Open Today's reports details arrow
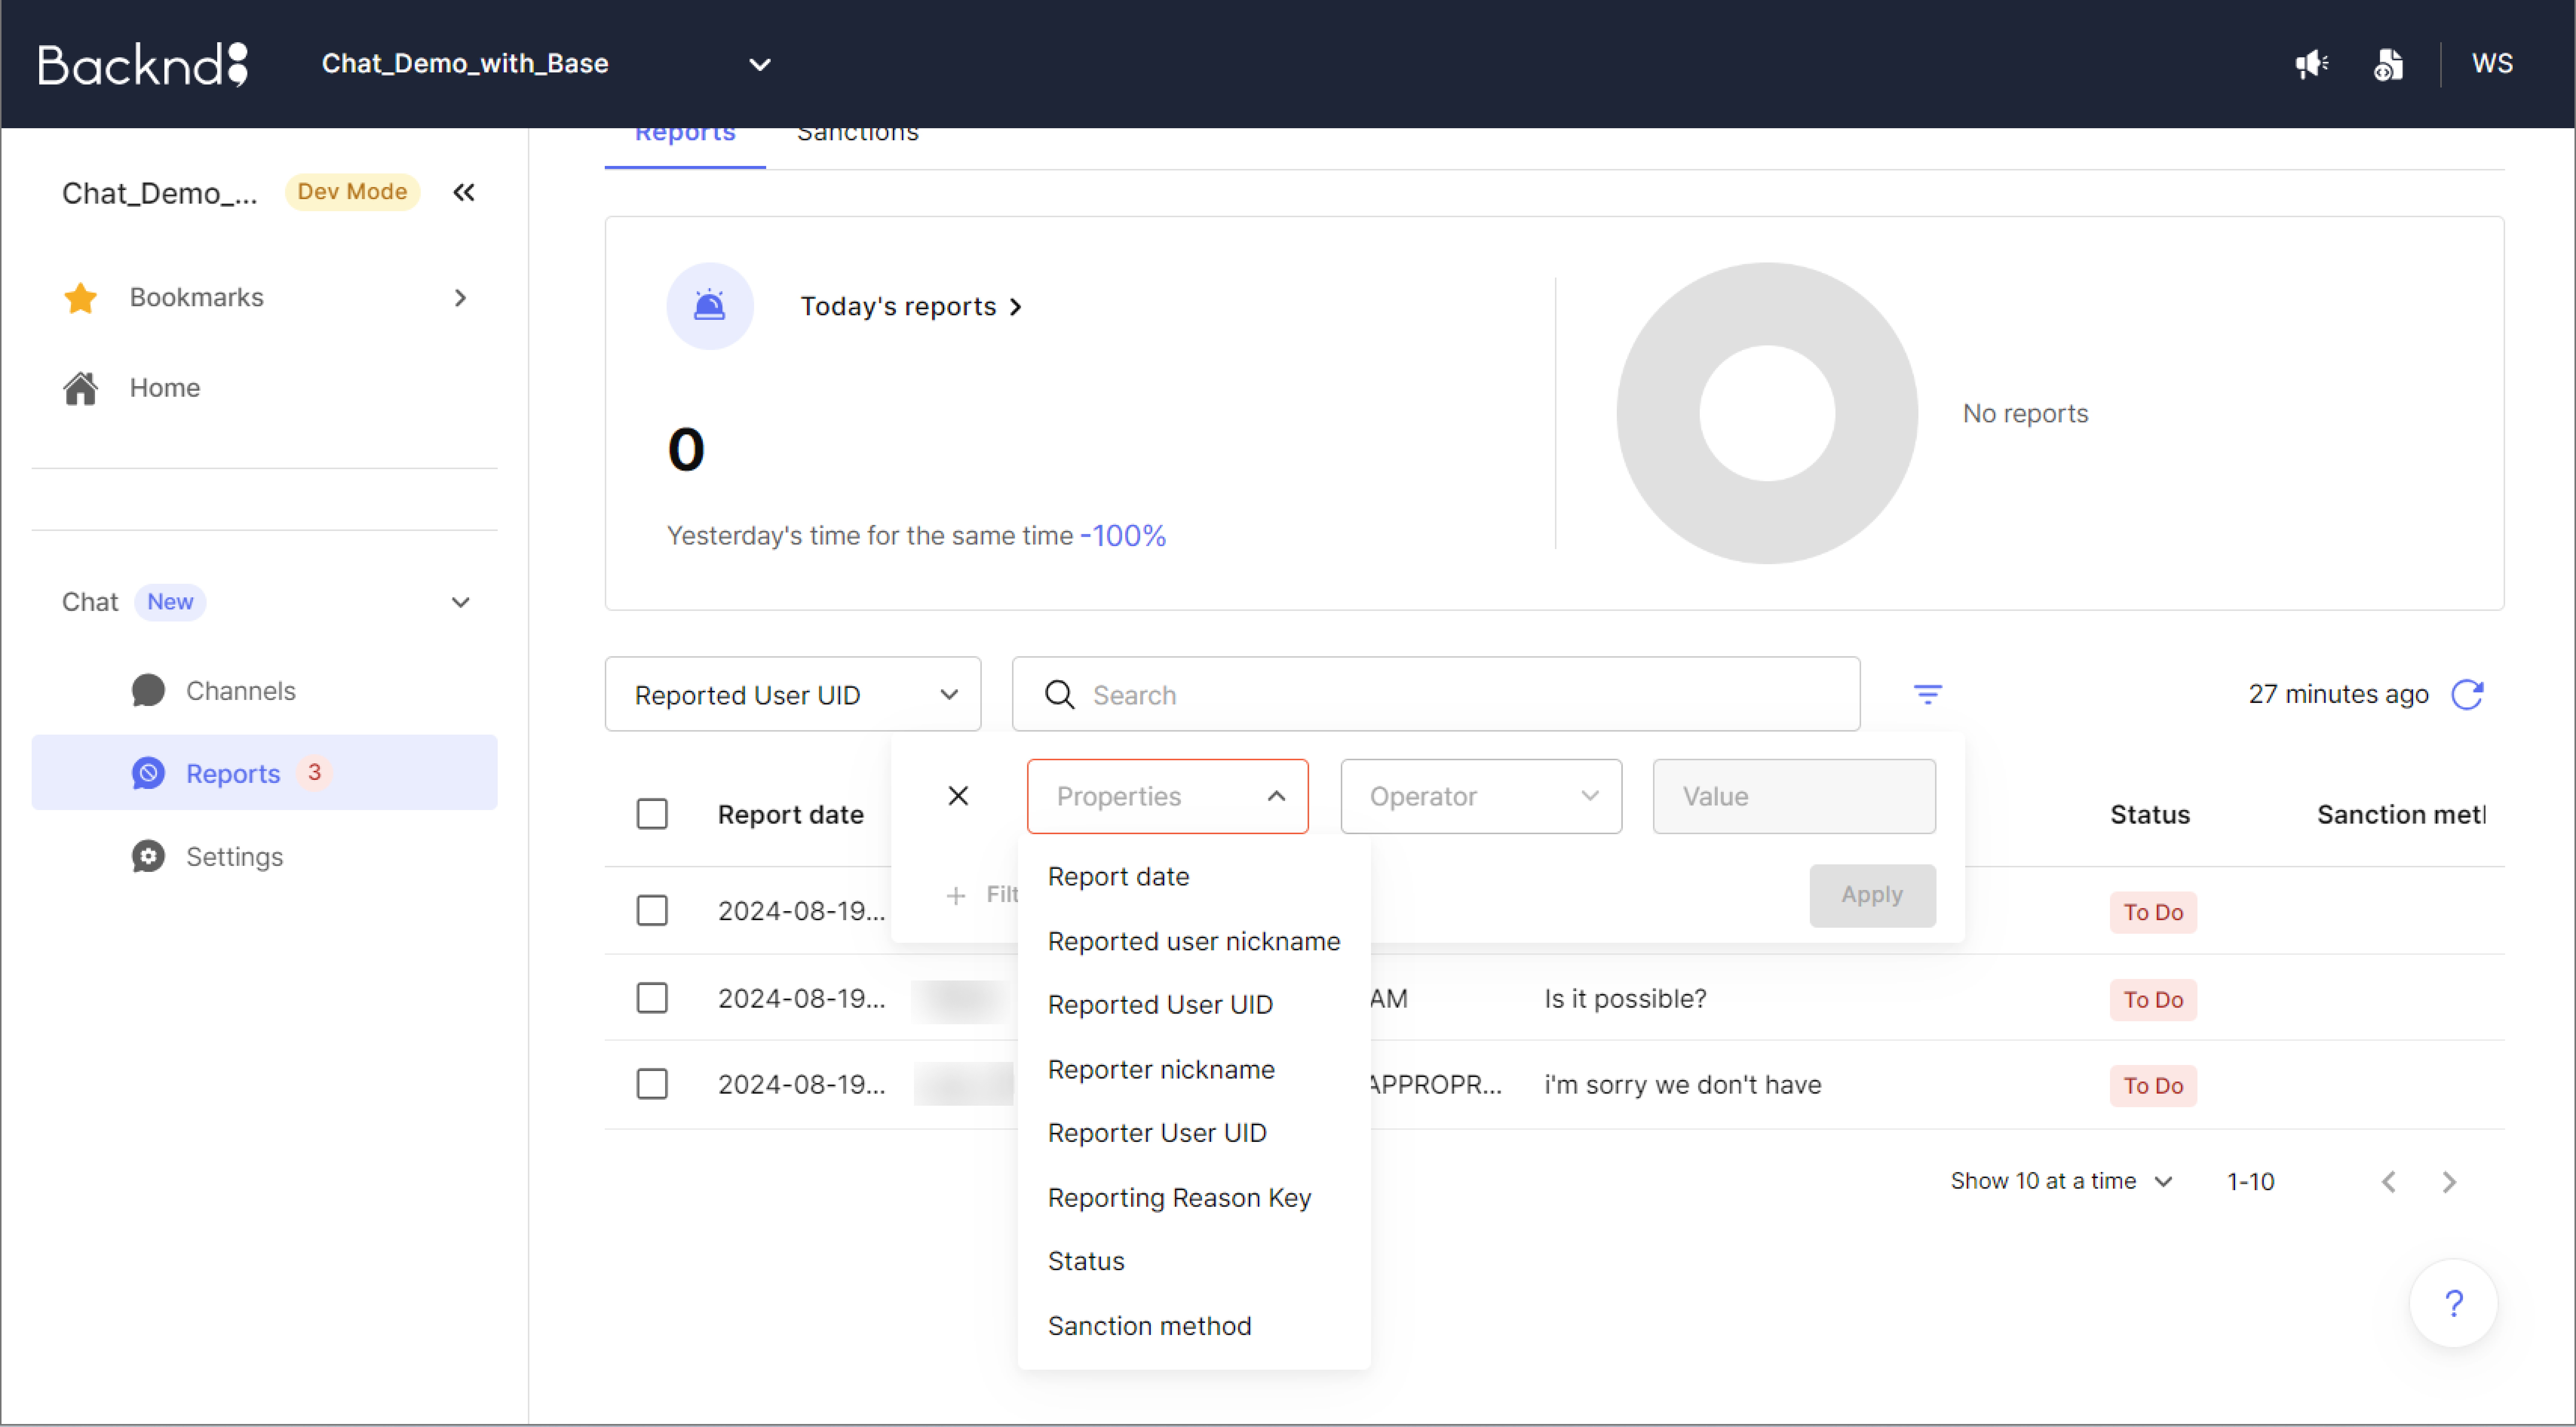This screenshot has width=2576, height=1427. pyautogui.click(x=1016, y=307)
